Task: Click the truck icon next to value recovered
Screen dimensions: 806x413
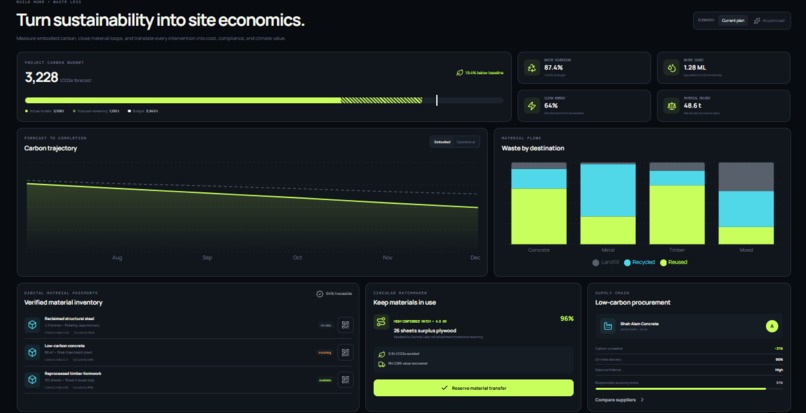Action: tap(381, 364)
